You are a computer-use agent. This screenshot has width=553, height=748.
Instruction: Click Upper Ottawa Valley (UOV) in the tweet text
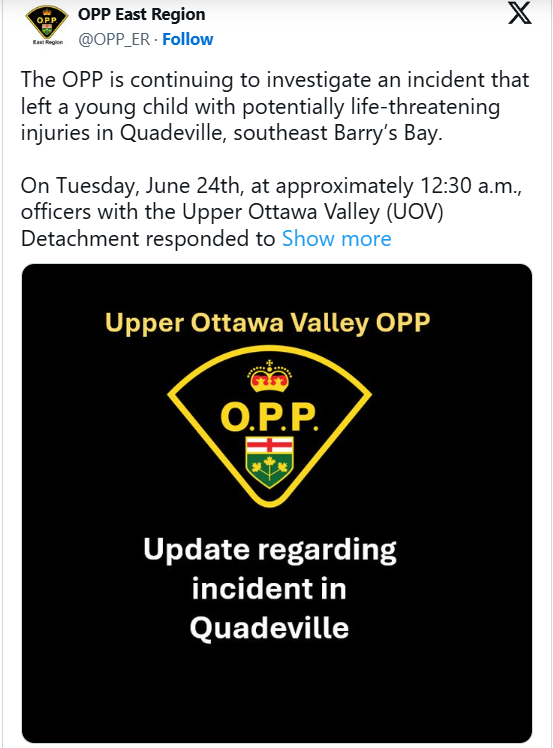pos(313,212)
